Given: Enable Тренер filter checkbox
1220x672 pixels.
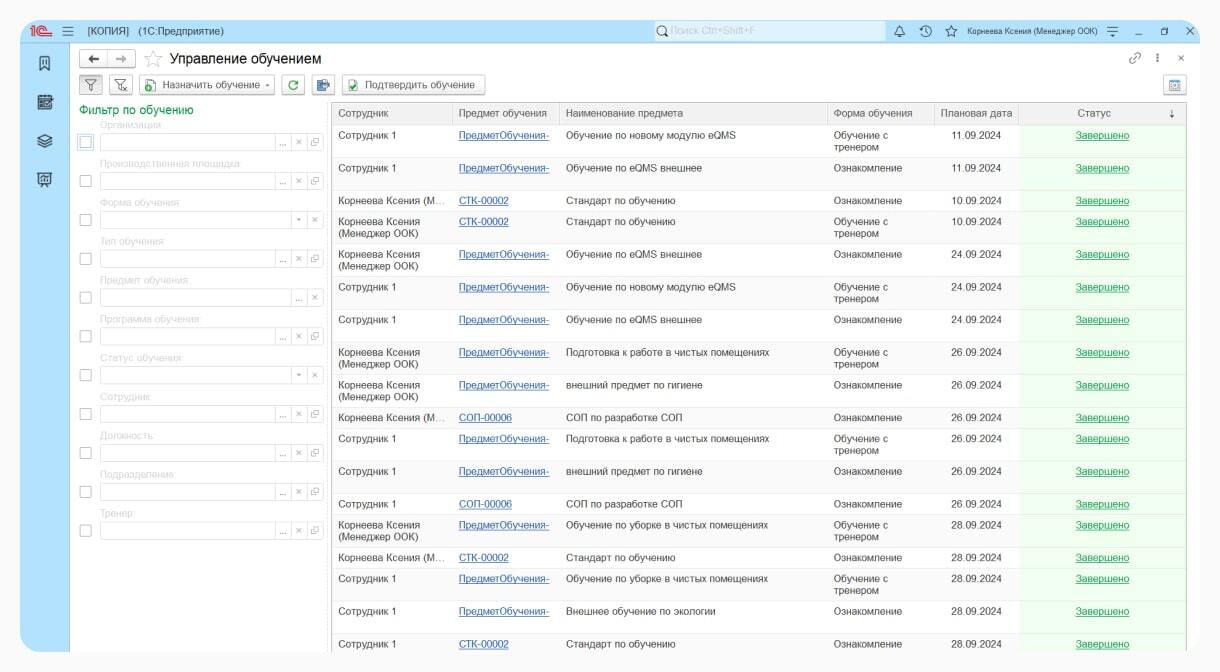Looking at the screenshot, I should click(x=85, y=531).
